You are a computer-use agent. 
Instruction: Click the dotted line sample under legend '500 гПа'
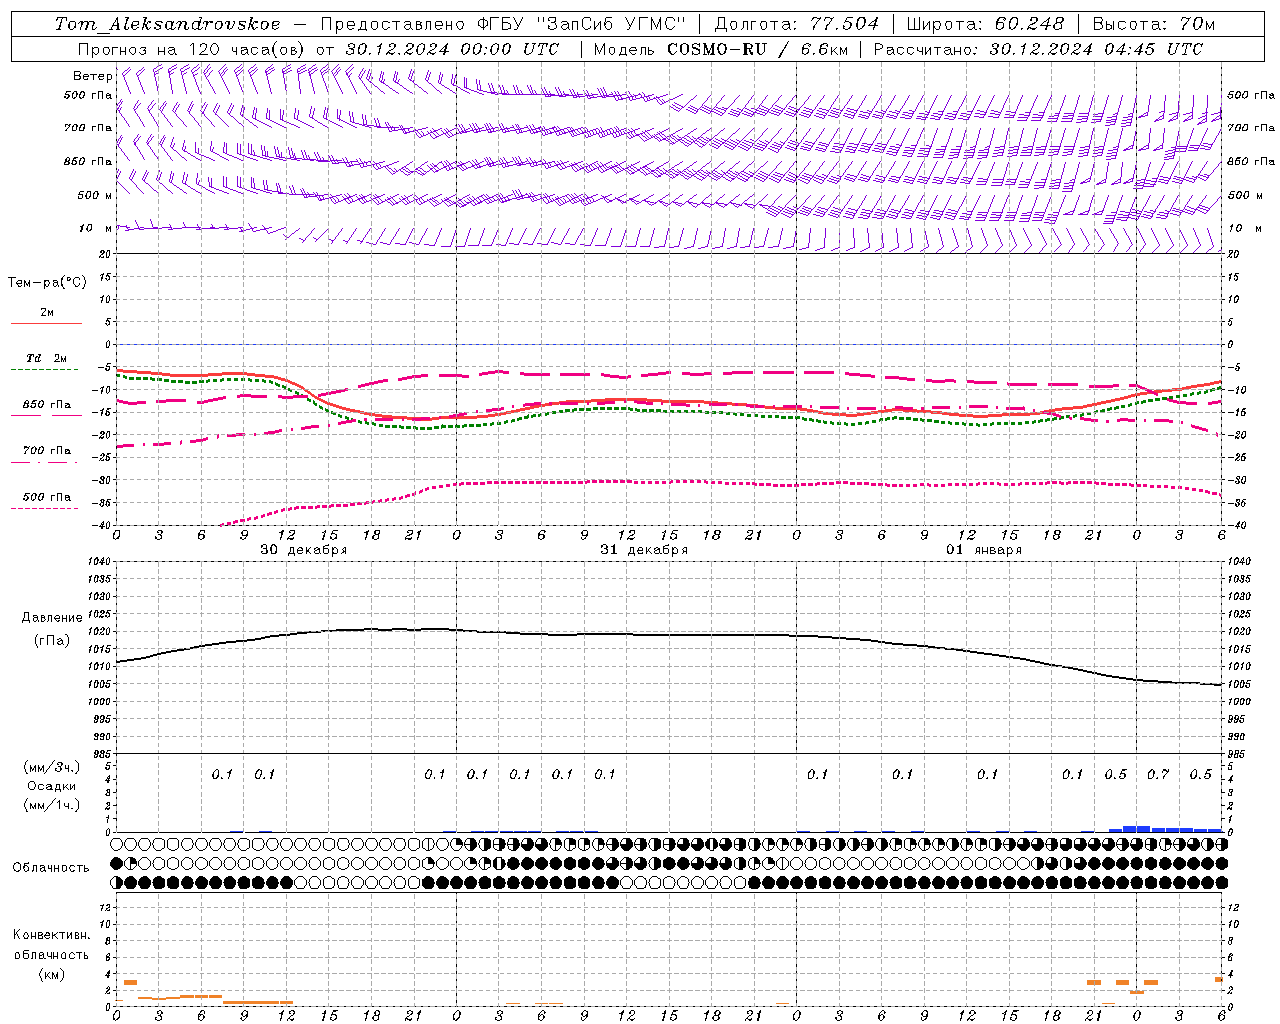[x=44, y=508]
